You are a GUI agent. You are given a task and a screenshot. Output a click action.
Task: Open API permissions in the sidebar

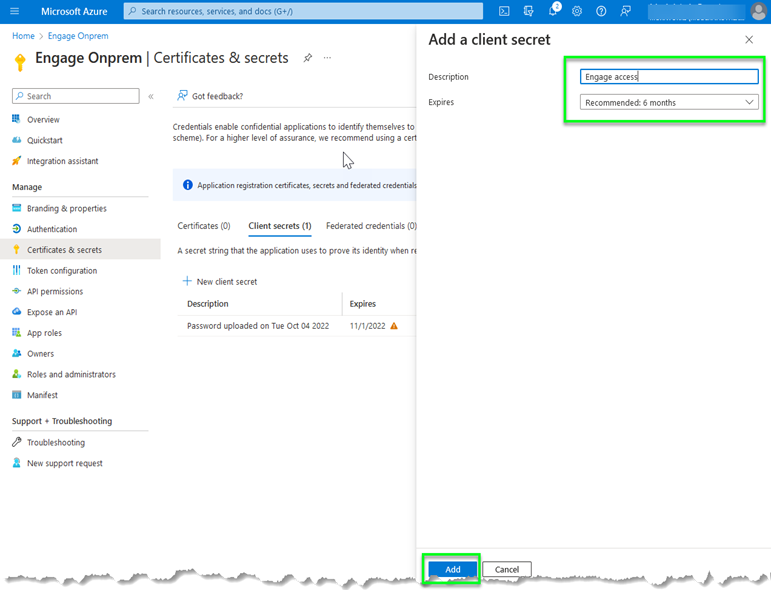click(55, 291)
